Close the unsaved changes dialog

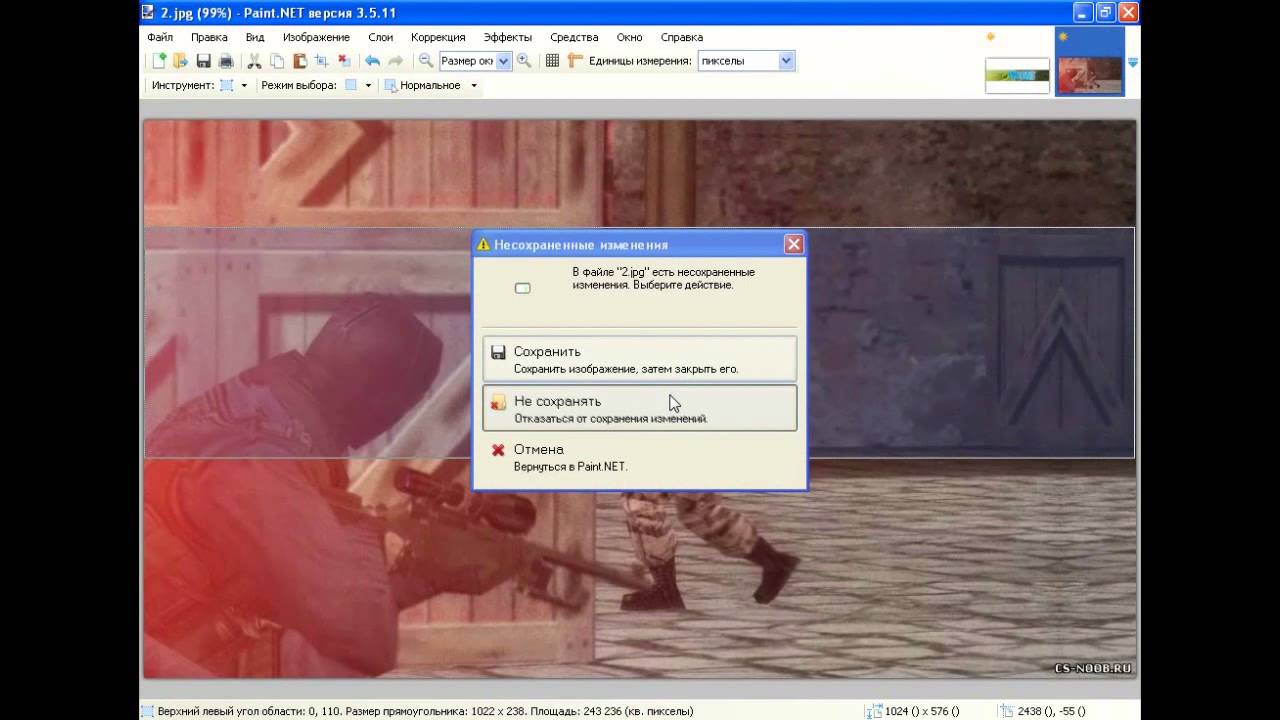click(x=793, y=244)
